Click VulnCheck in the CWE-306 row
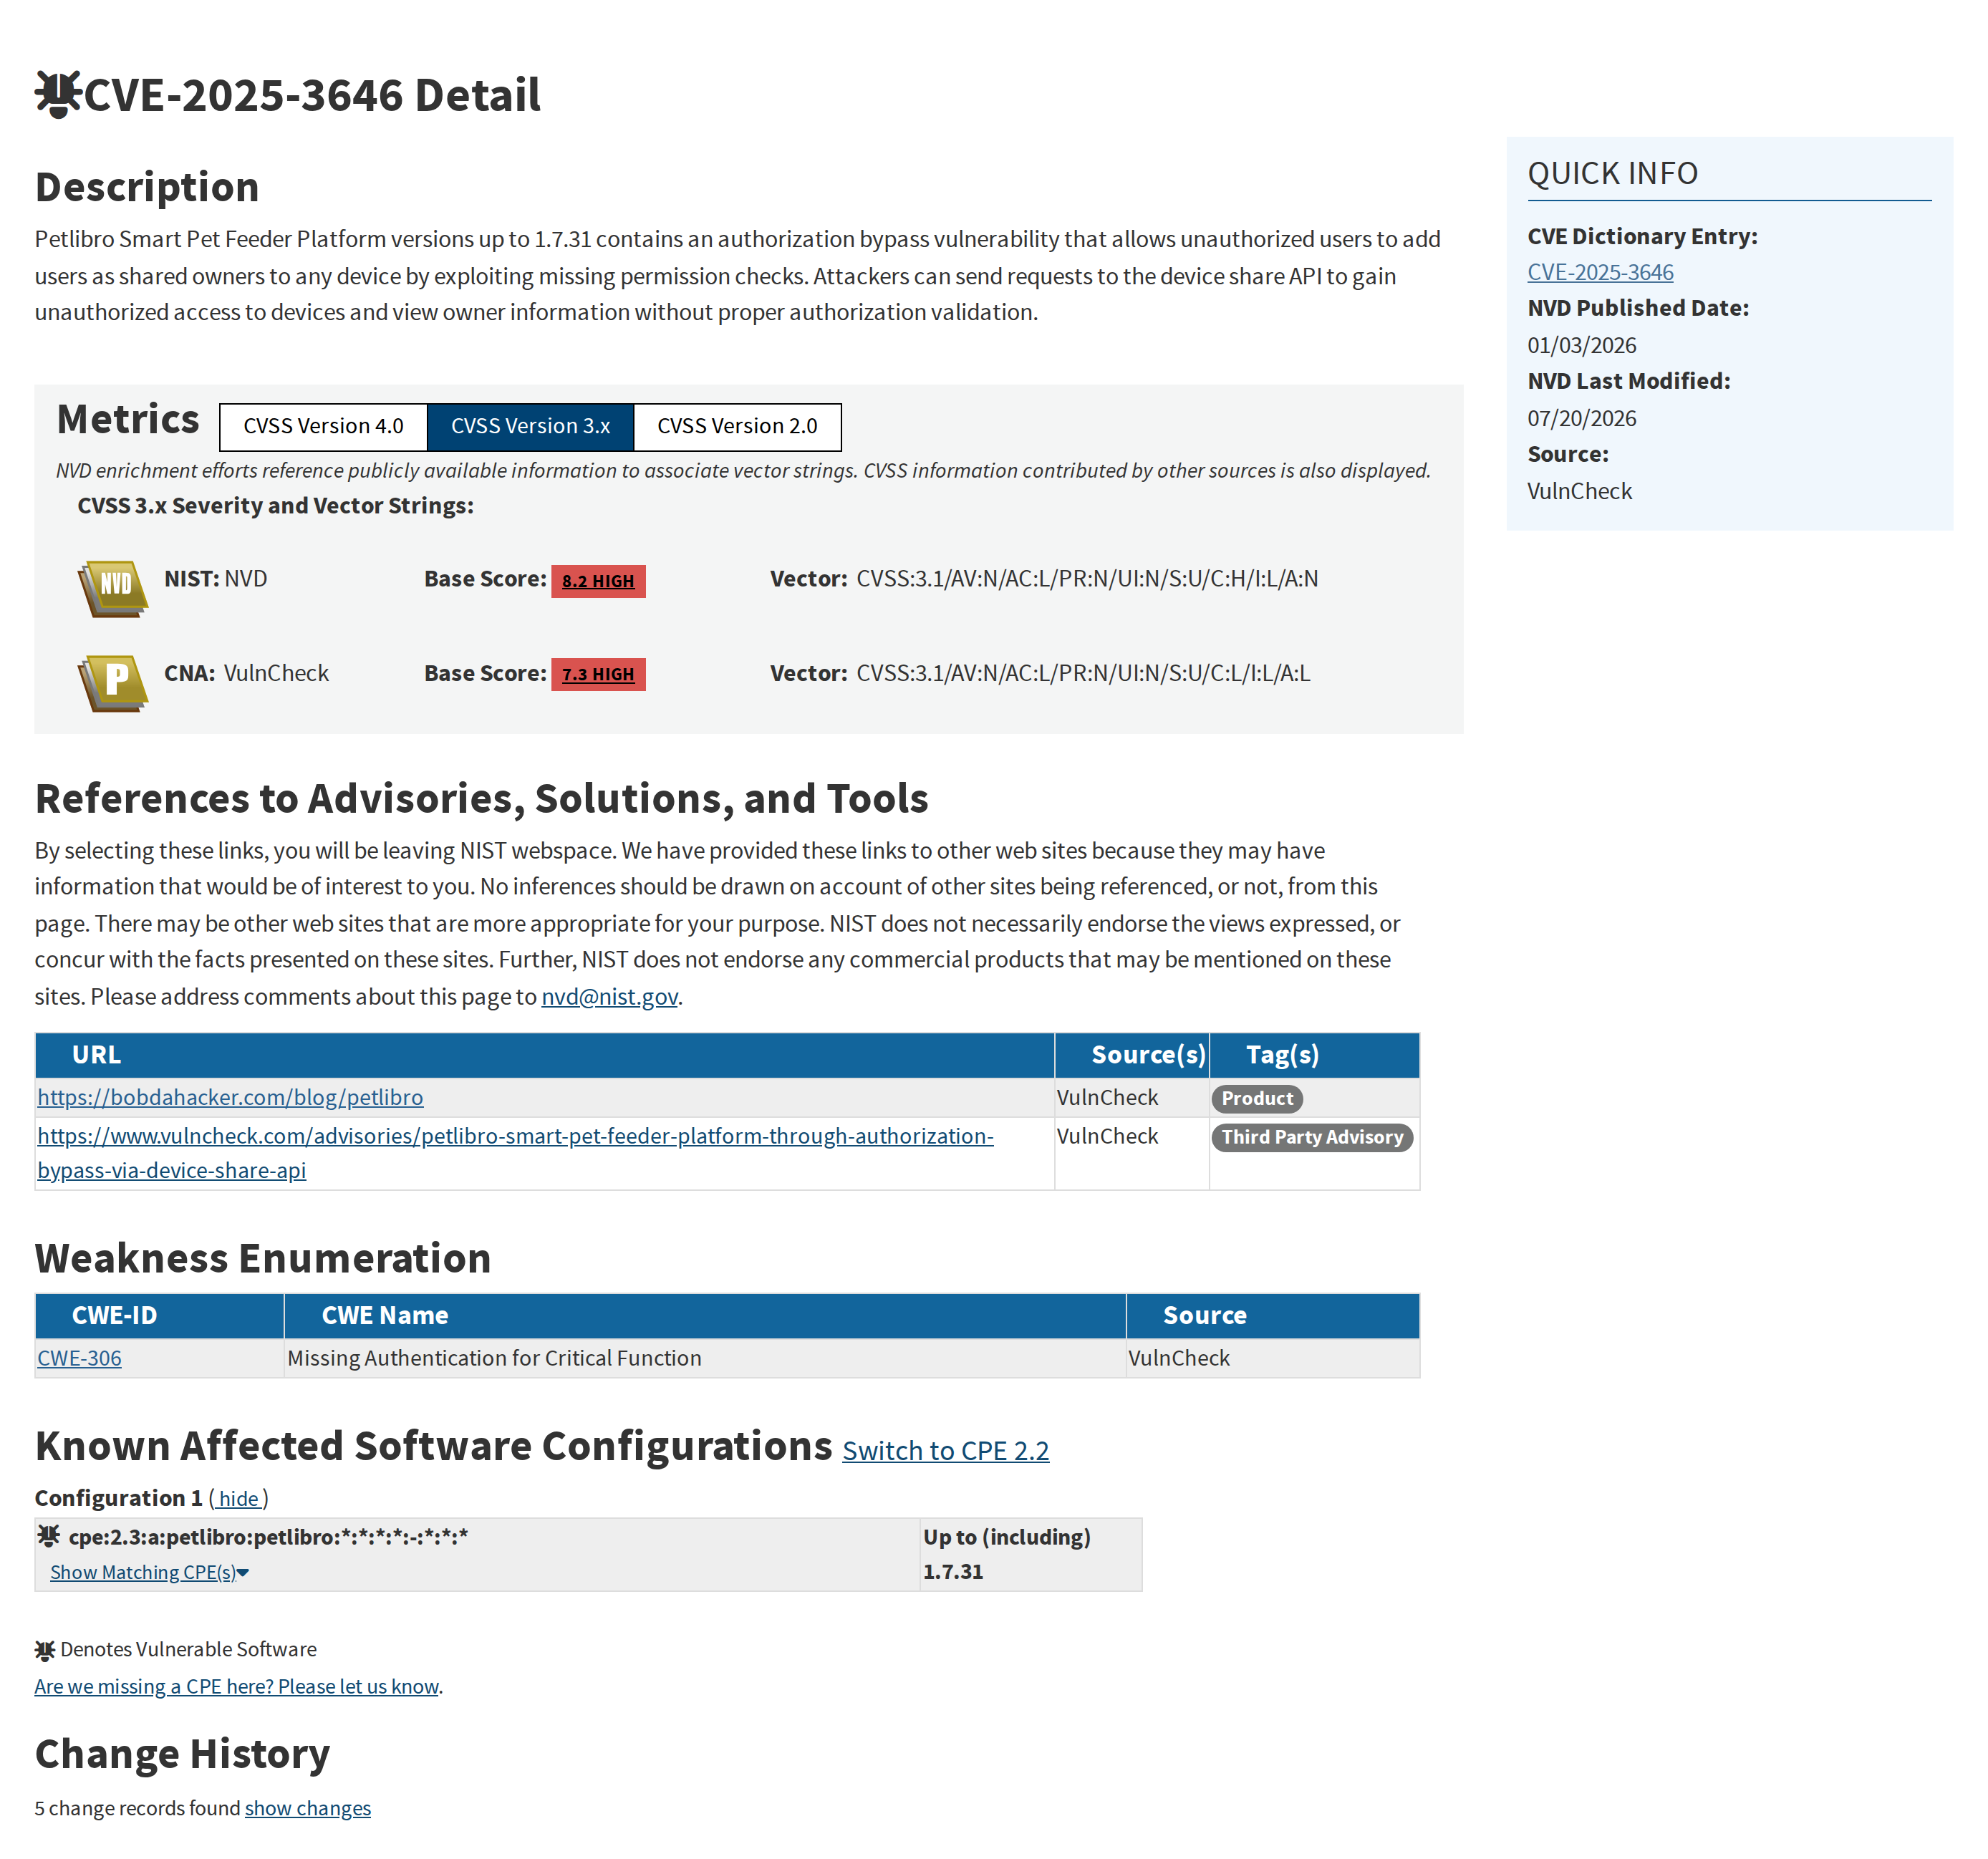This screenshot has width=1988, height=1859. point(1179,1358)
